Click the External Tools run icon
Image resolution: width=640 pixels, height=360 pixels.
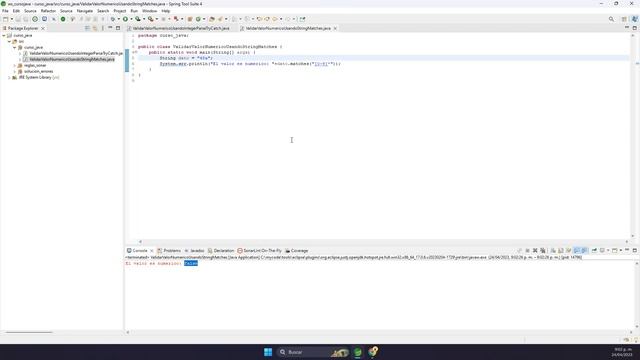pos(151,19)
